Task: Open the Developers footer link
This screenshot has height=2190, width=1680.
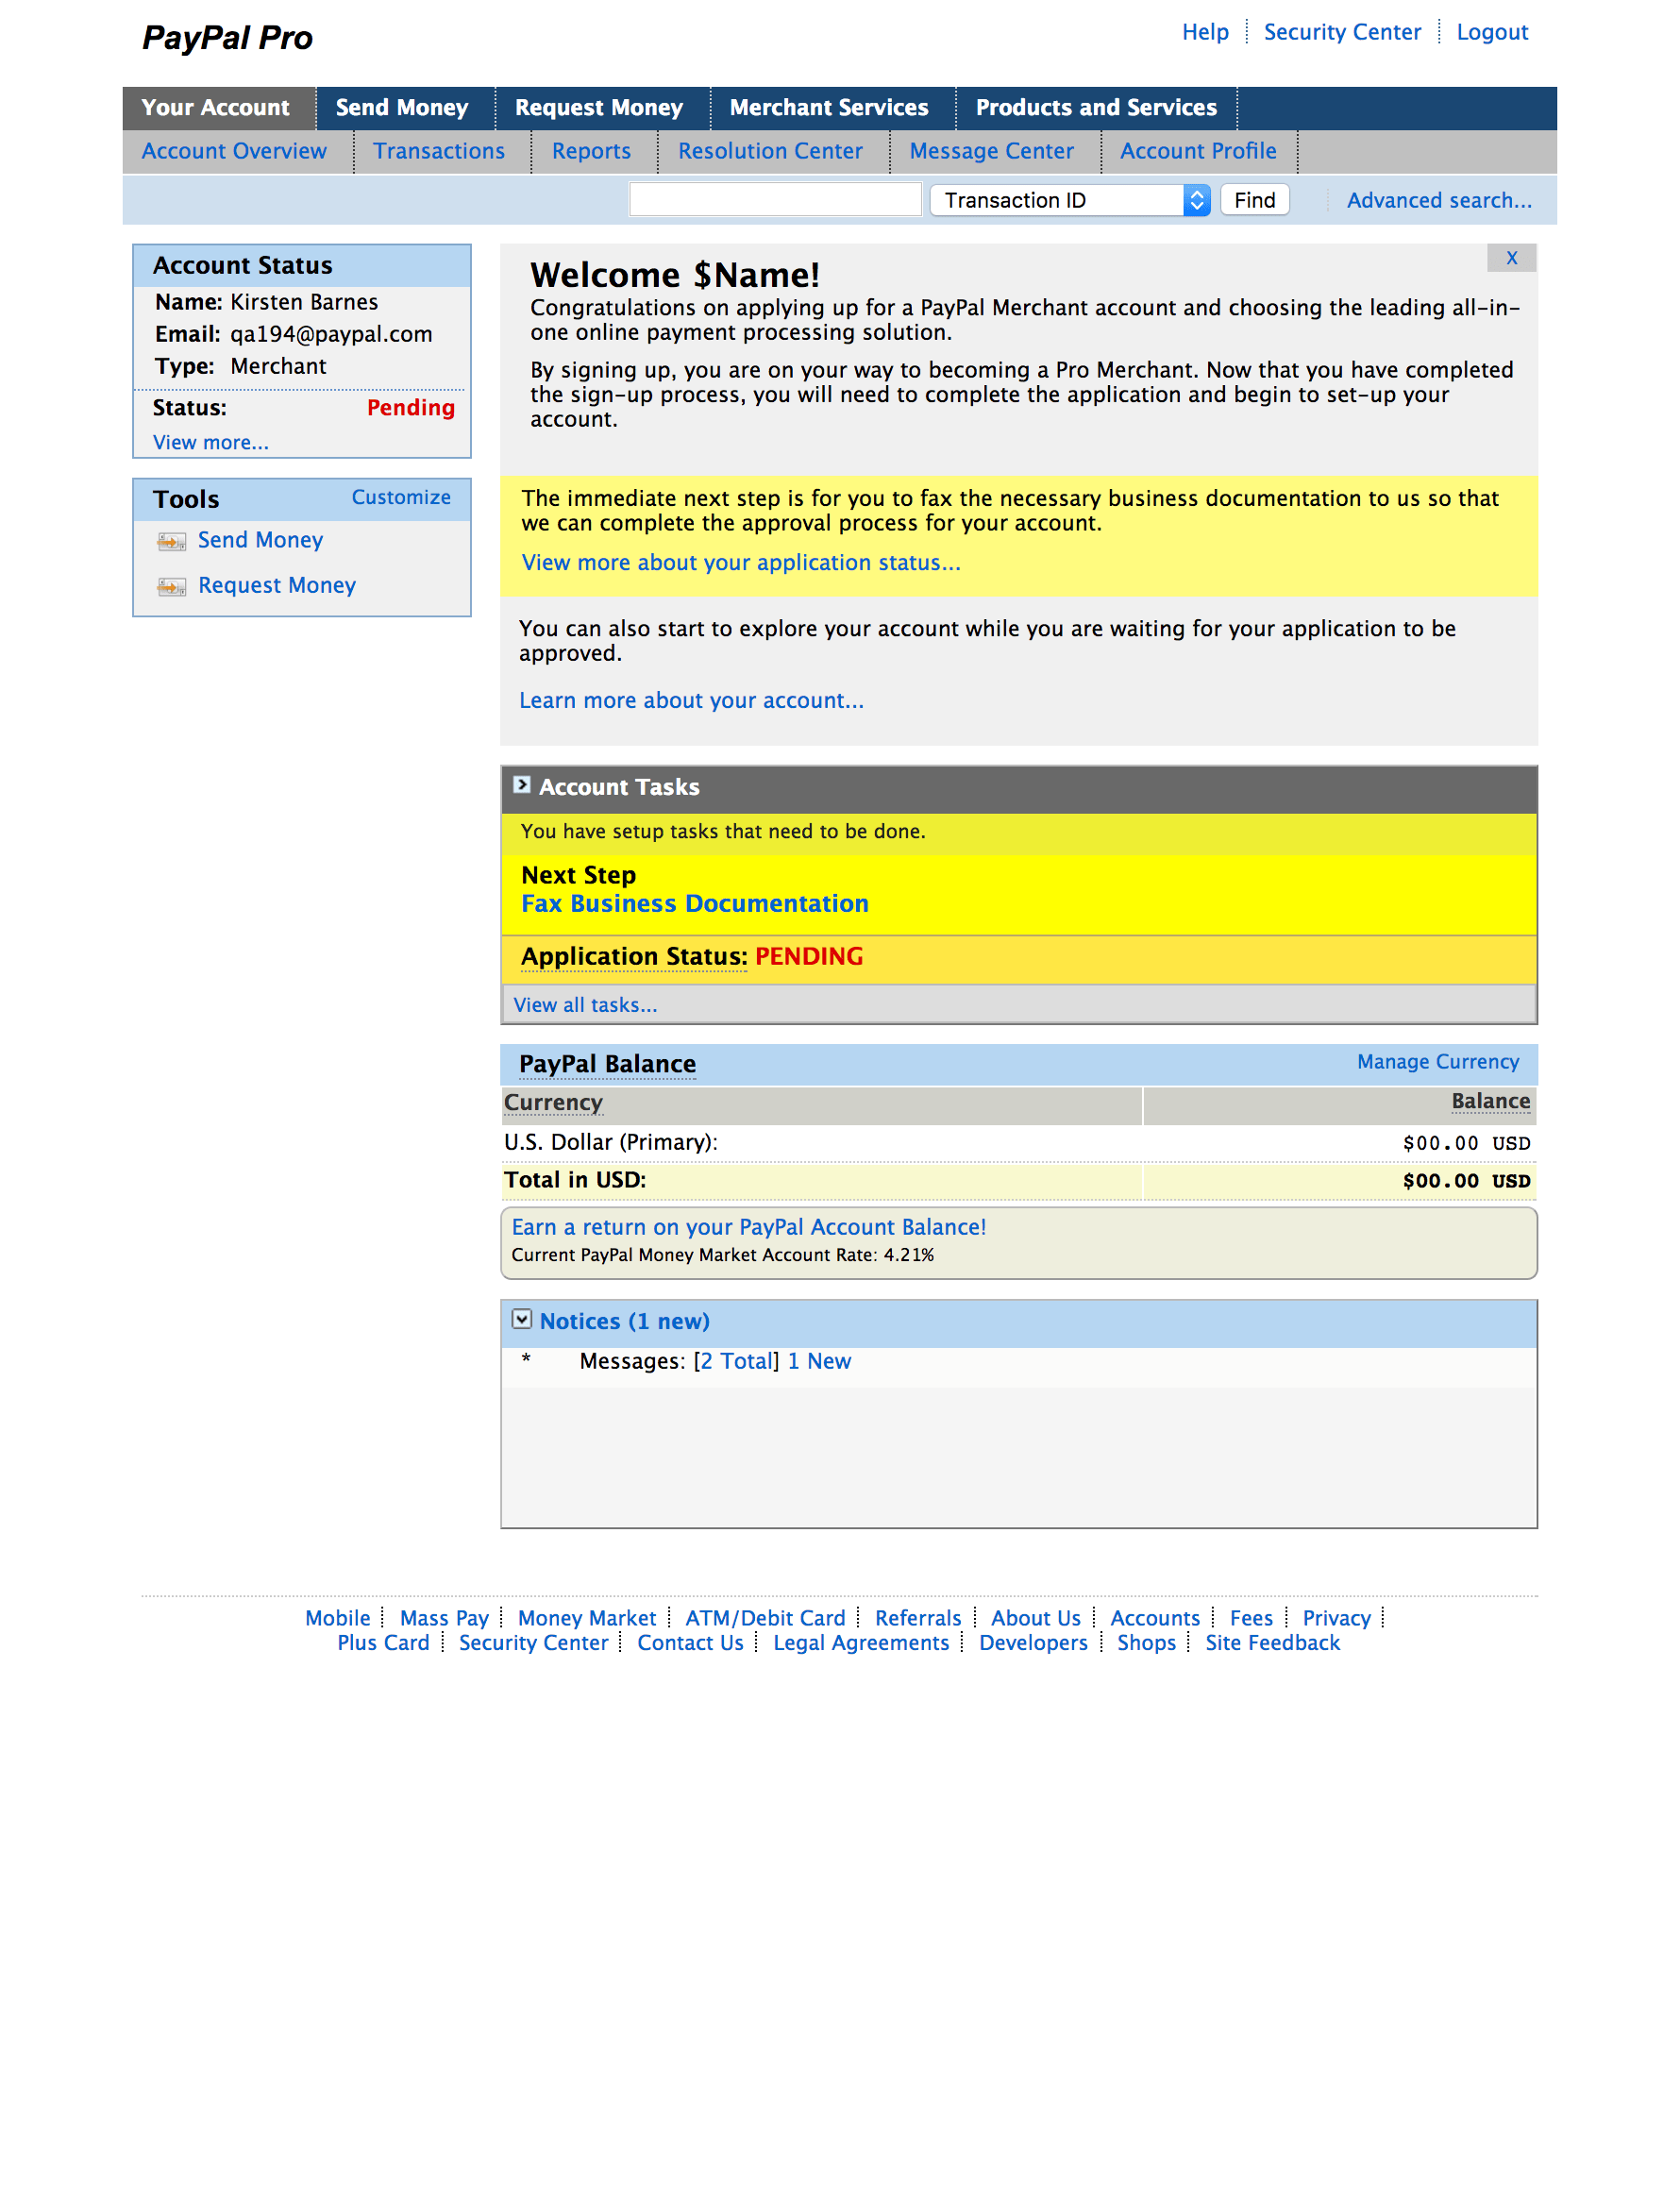Action: (x=1033, y=1643)
